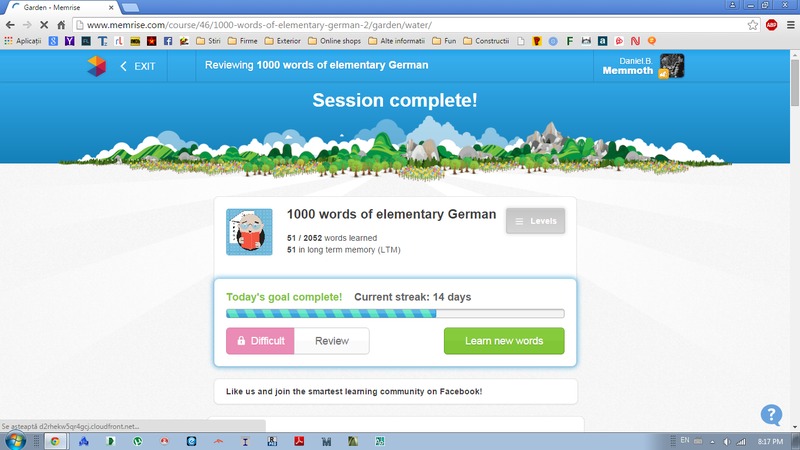Click Learn new words

point(504,341)
